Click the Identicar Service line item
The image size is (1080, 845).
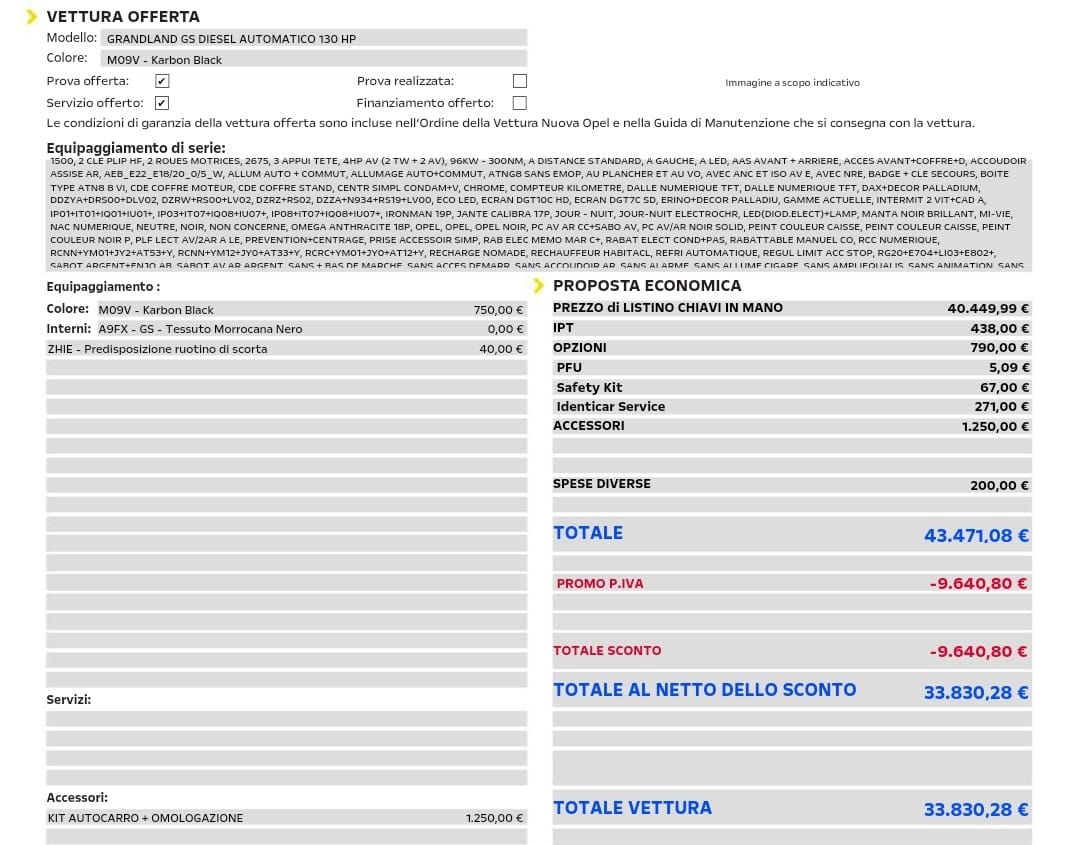[791, 407]
